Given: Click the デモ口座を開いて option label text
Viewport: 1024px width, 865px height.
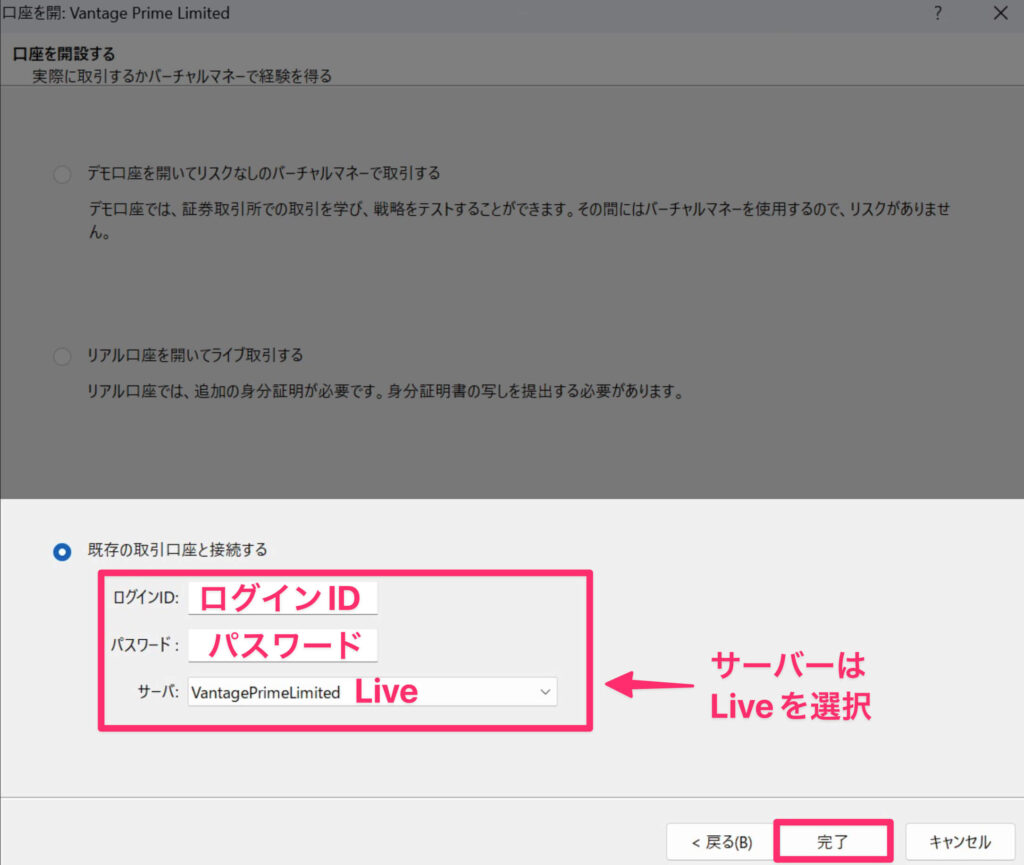Looking at the screenshot, I should tap(261, 173).
